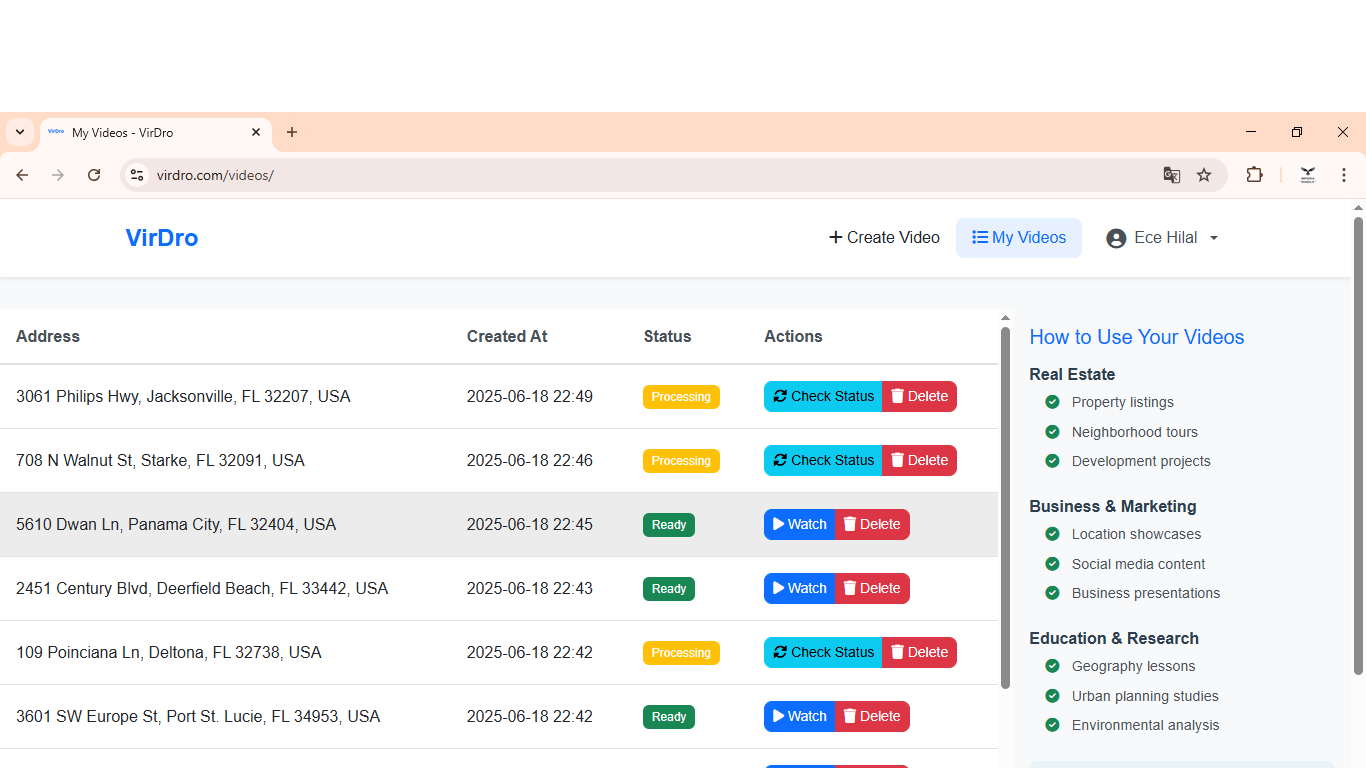The height and width of the screenshot is (768, 1366).
Task: Click the VirDro logo link
Action: pyautogui.click(x=162, y=238)
